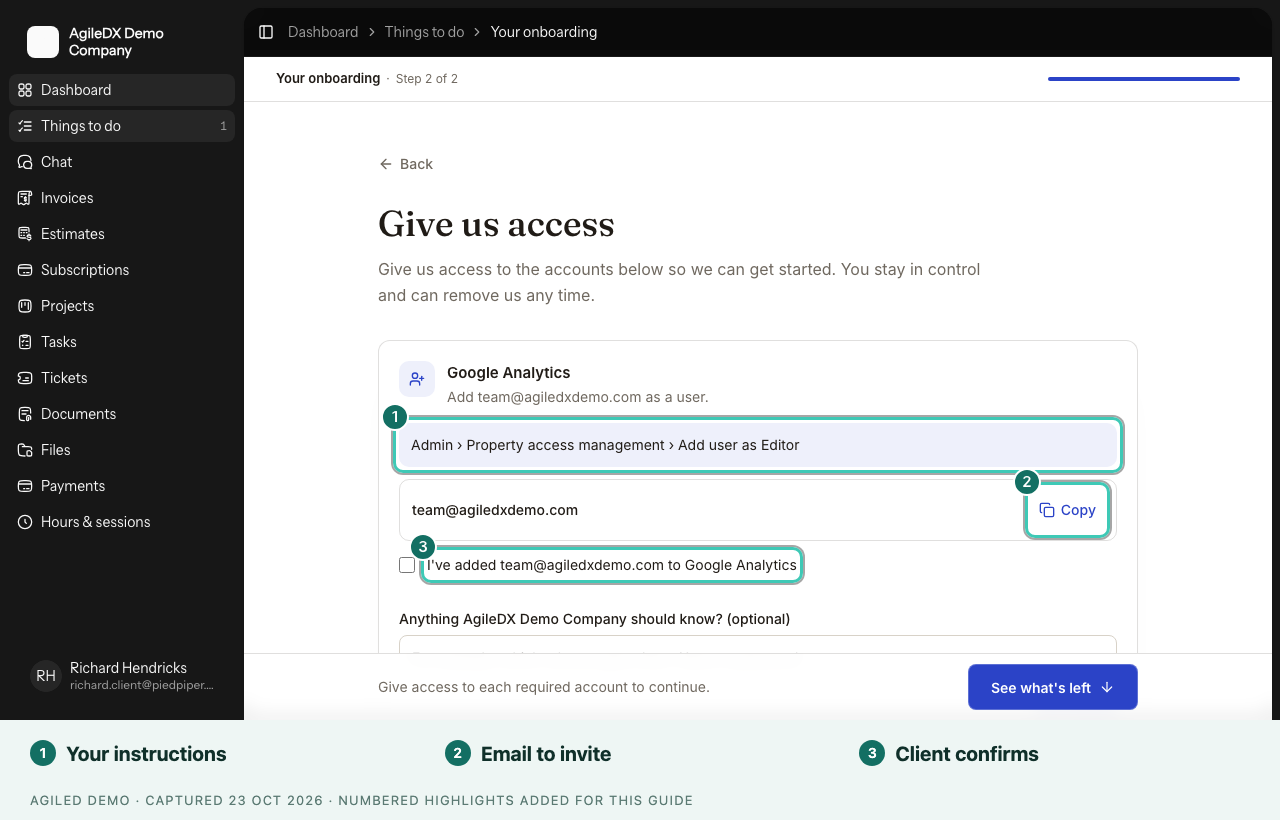Click the AgileDX Demo Company logo

point(43,42)
